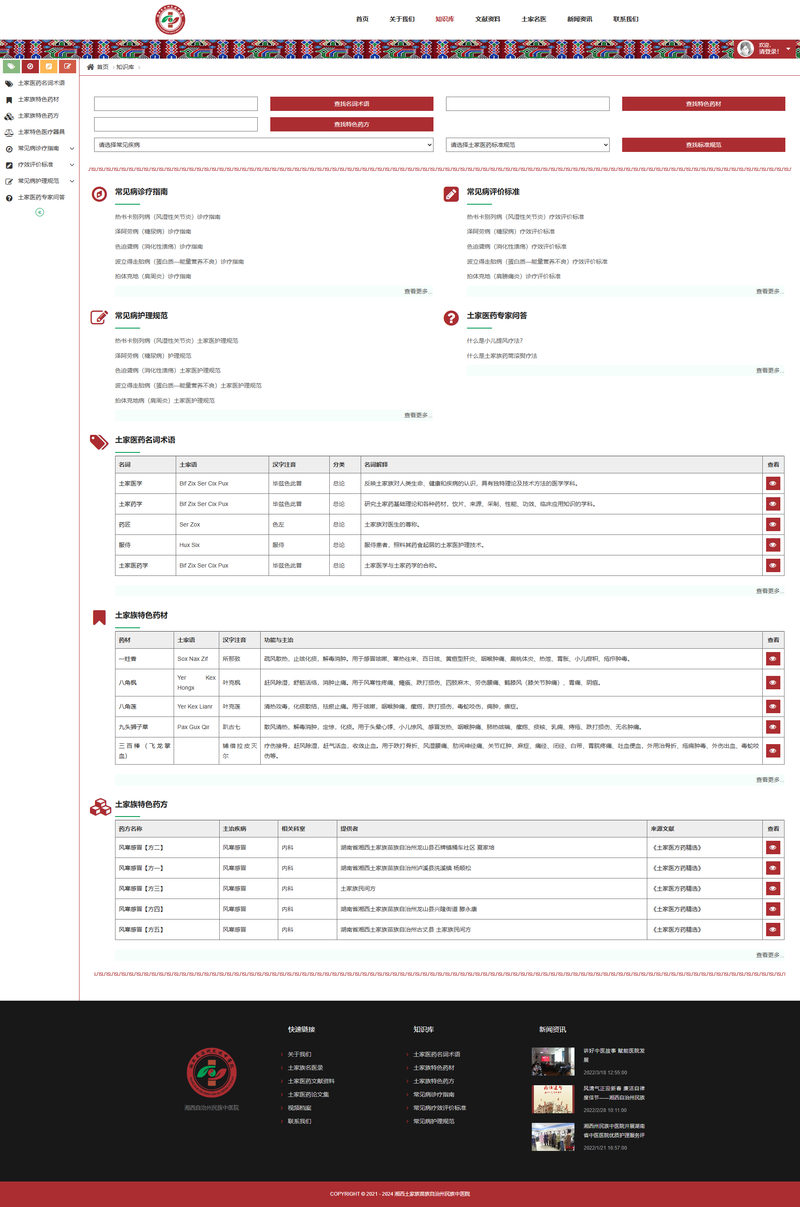The height and width of the screenshot is (1207, 800).
Task: Open 土家名医 in the top navigation
Action: click(x=534, y=19)
